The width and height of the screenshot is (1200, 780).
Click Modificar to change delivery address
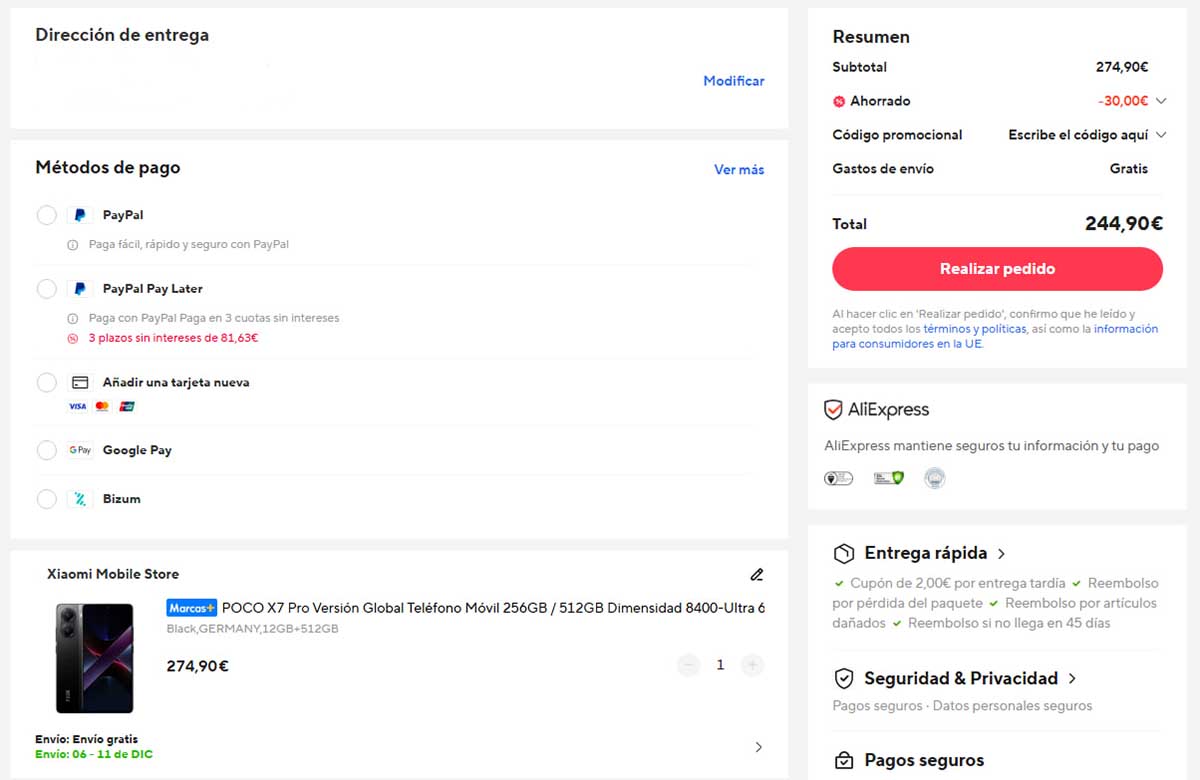(733, 80)
